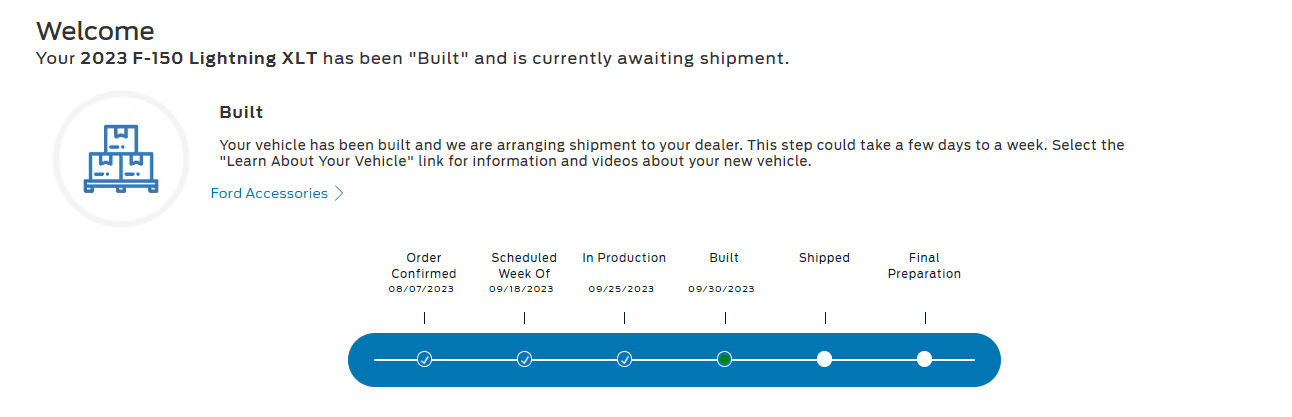This screenshot has width=1292, height=417.
Task: Select the Scheduled Week Of label
Action: (x=524, y=265)
